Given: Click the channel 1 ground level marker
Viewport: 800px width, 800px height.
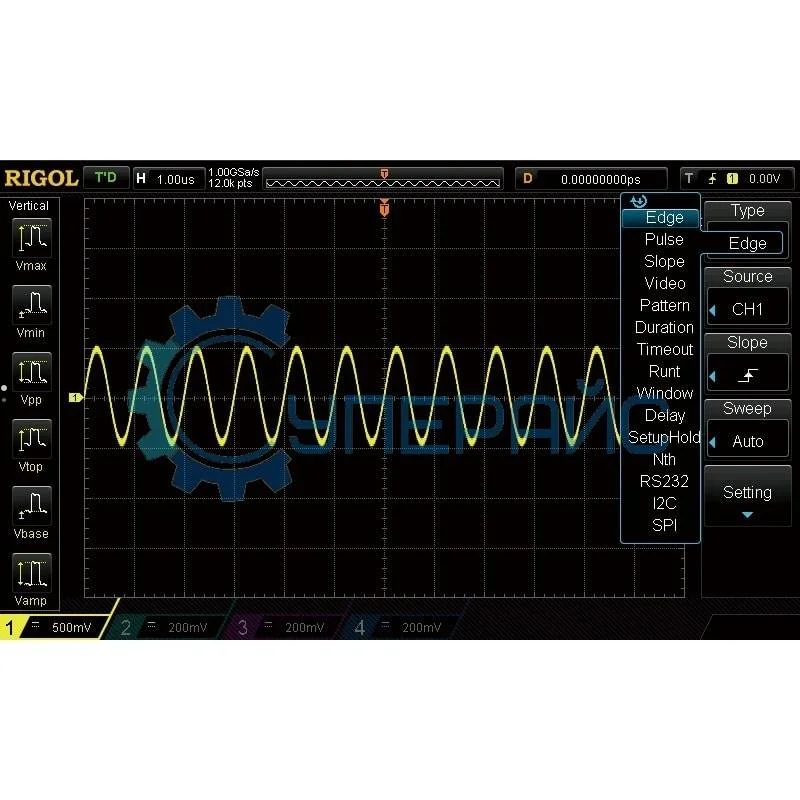Looking at the screenshot, I should (x=74, y=398).
